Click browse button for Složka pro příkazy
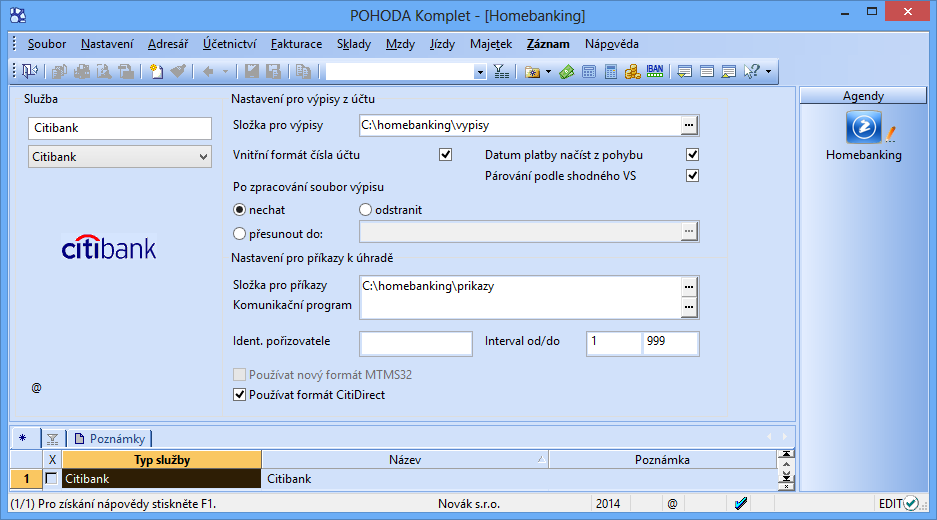The width and height of the screenshot is (937, 520). (x=689, y=286)
